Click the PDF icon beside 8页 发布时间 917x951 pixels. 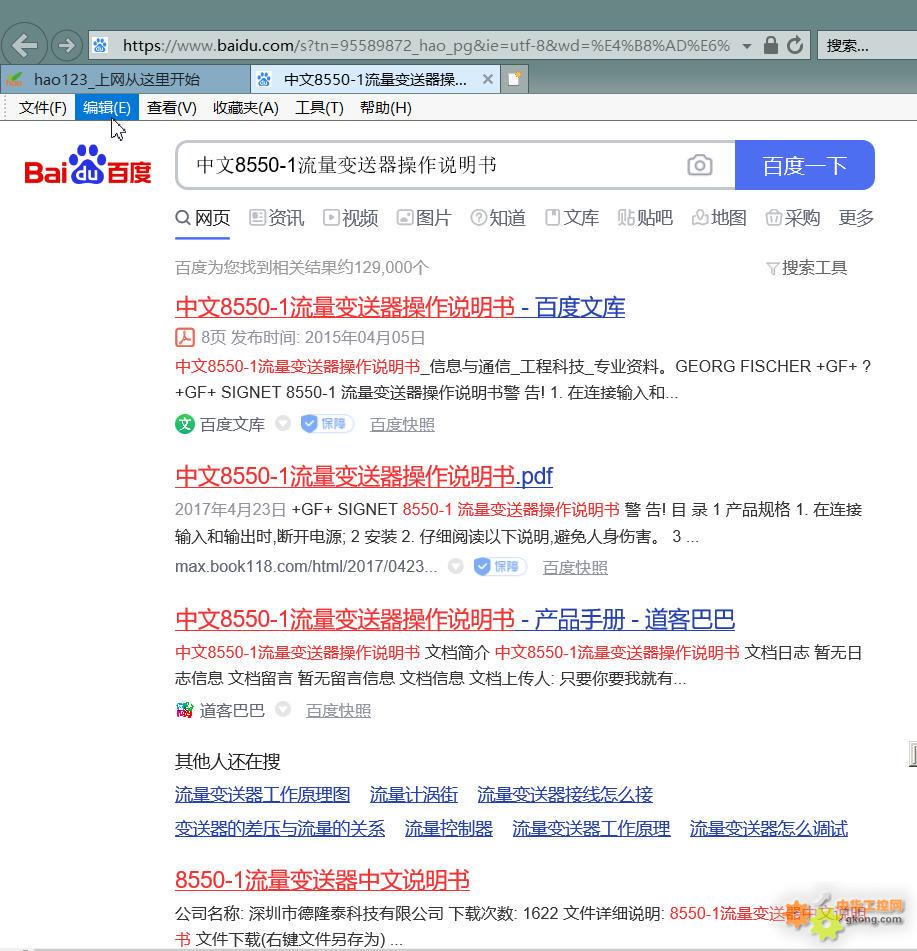click(x=184, y=338)
